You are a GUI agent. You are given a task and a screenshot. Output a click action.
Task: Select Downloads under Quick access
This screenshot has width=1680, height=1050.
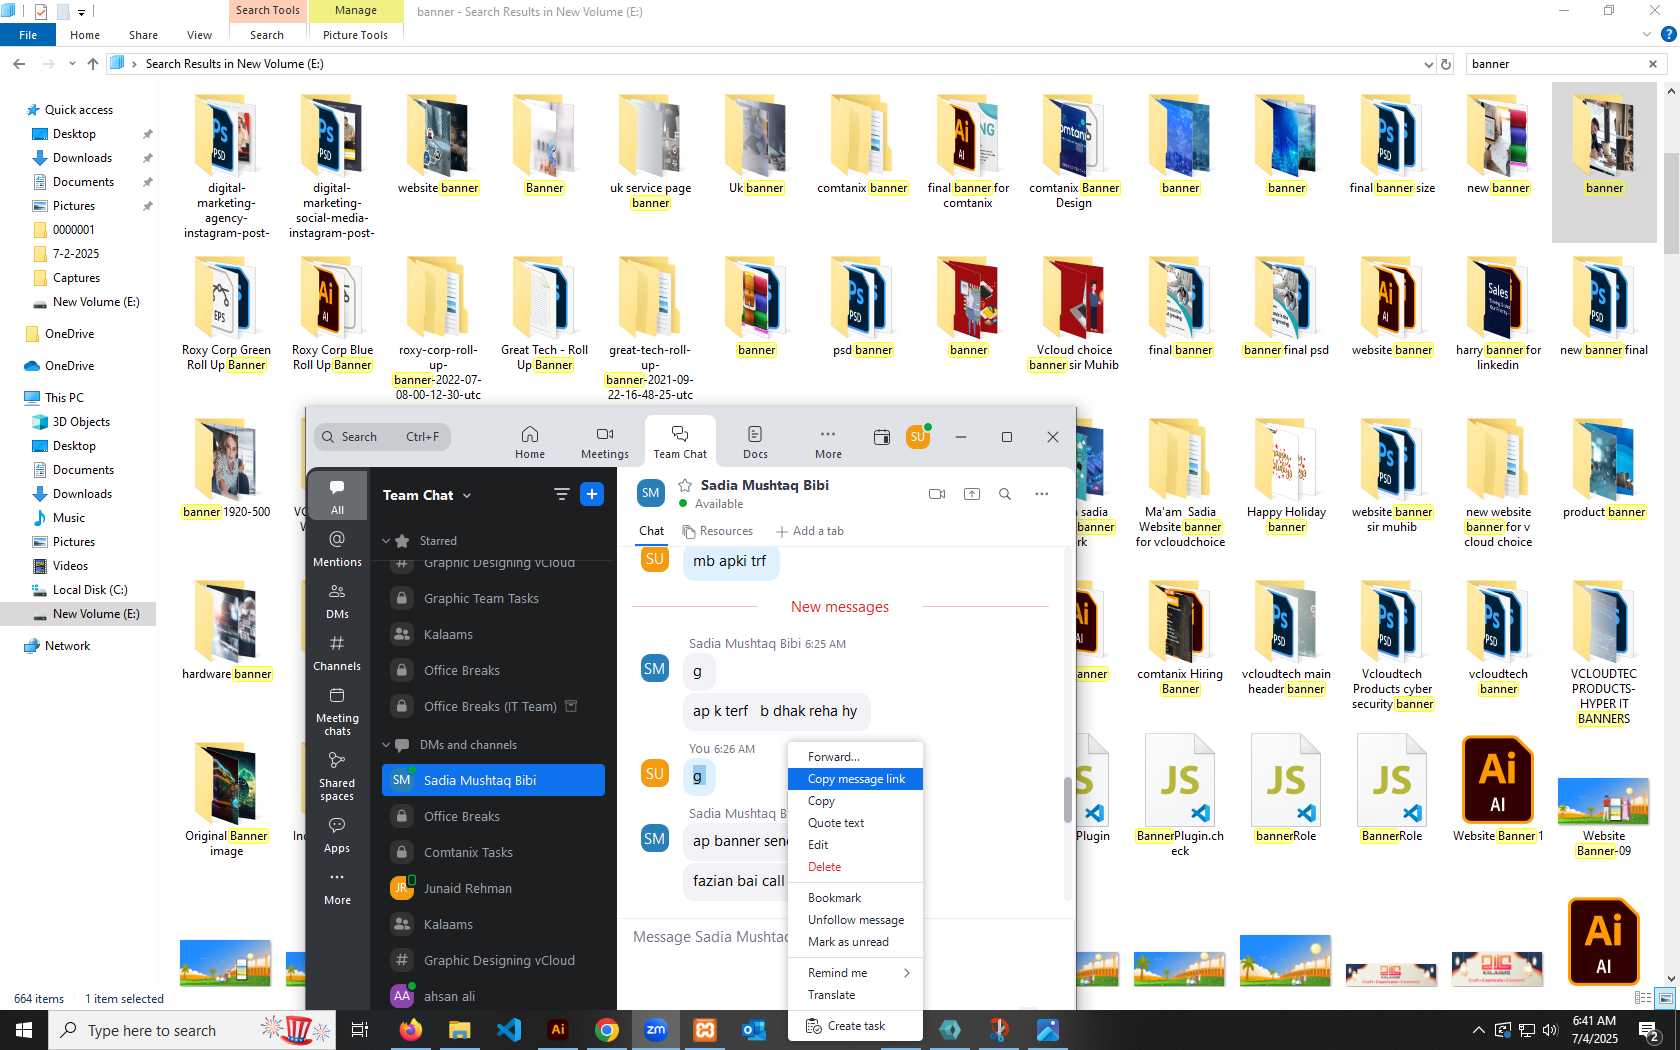pyautogui.click(x=82, y=158)
